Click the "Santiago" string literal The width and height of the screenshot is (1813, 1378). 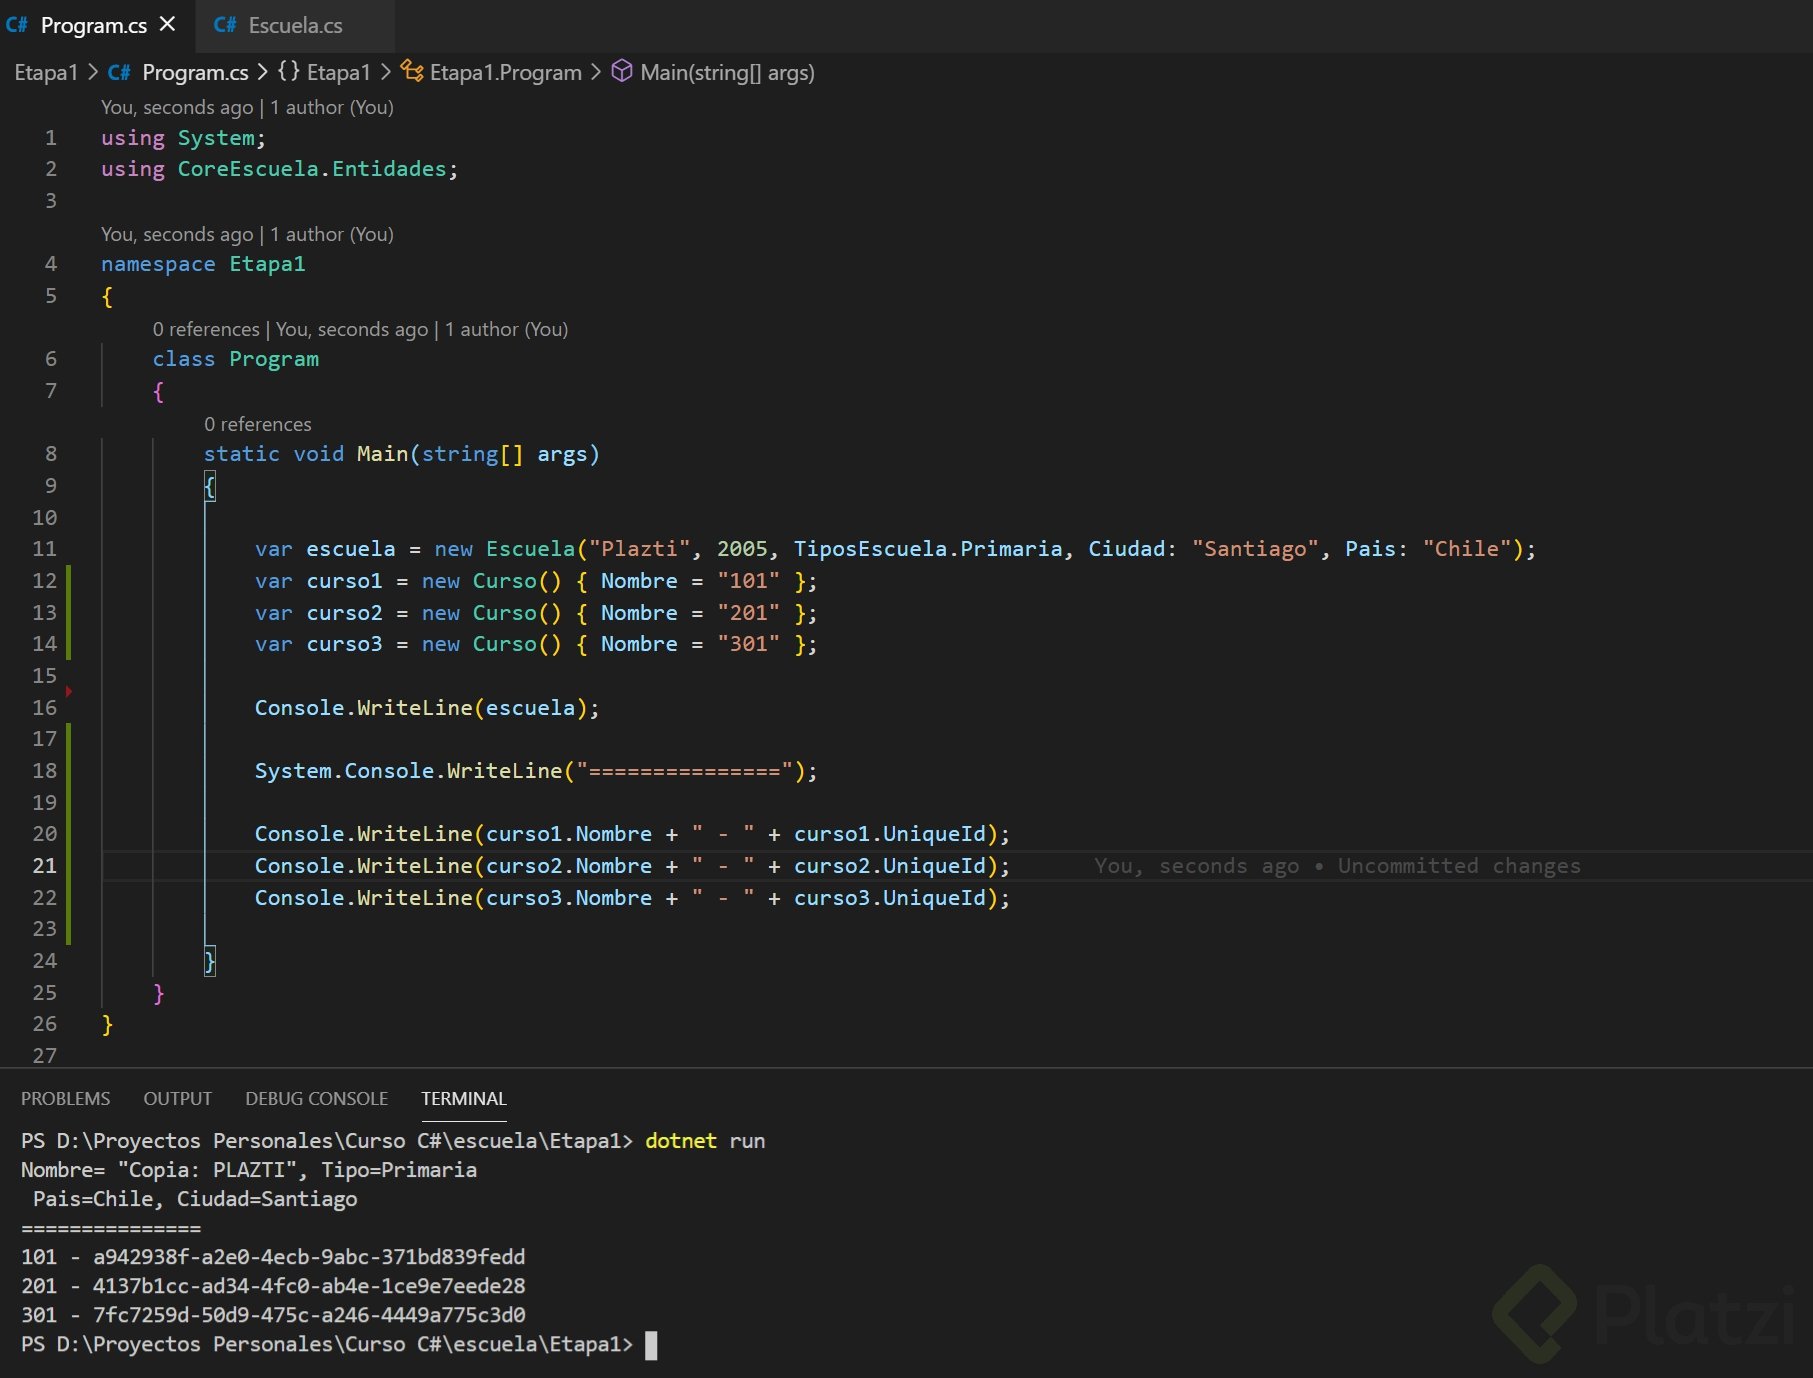coord(1255,549)
